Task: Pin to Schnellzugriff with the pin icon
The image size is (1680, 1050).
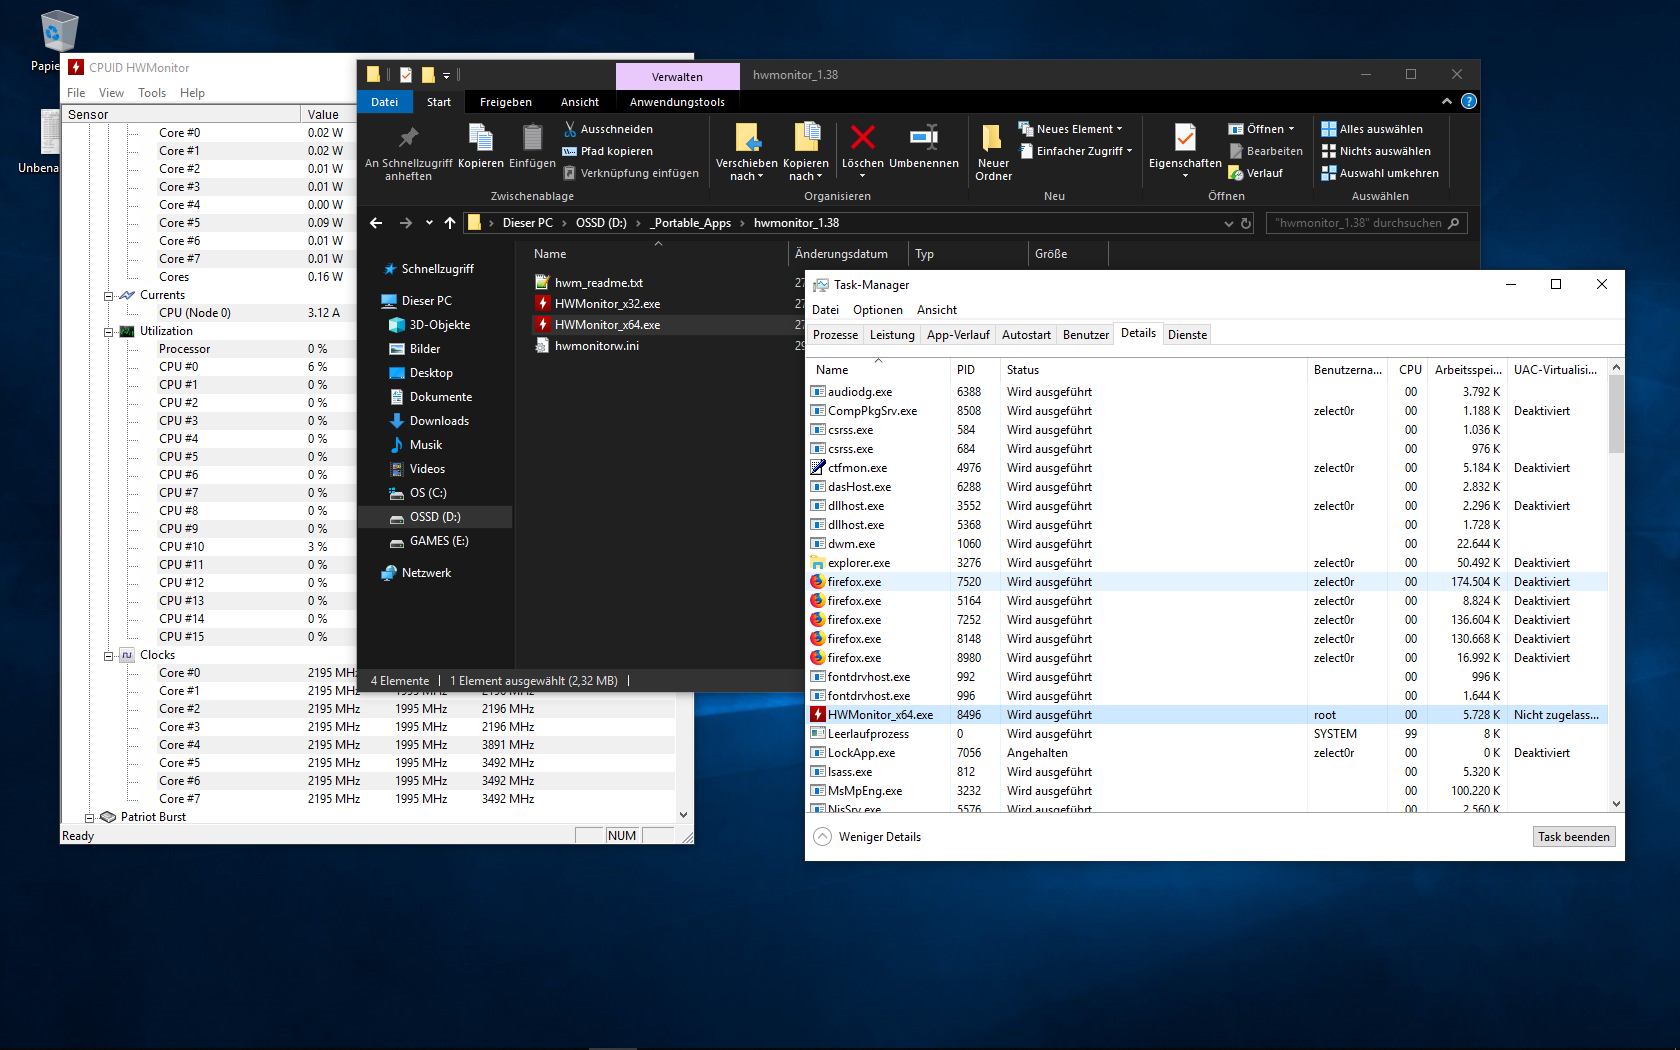Action: coord(408,152)
